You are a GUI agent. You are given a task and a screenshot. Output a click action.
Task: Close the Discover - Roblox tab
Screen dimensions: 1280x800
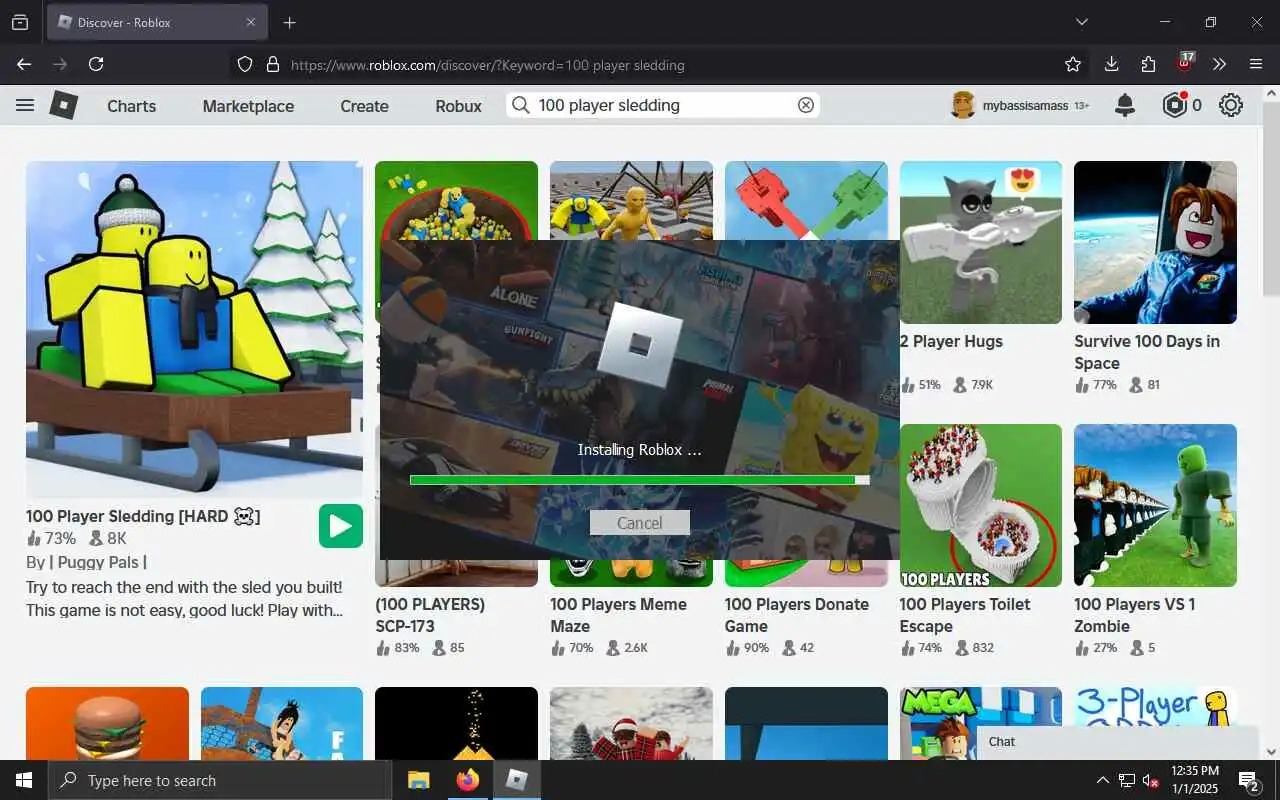coord(251,22)
